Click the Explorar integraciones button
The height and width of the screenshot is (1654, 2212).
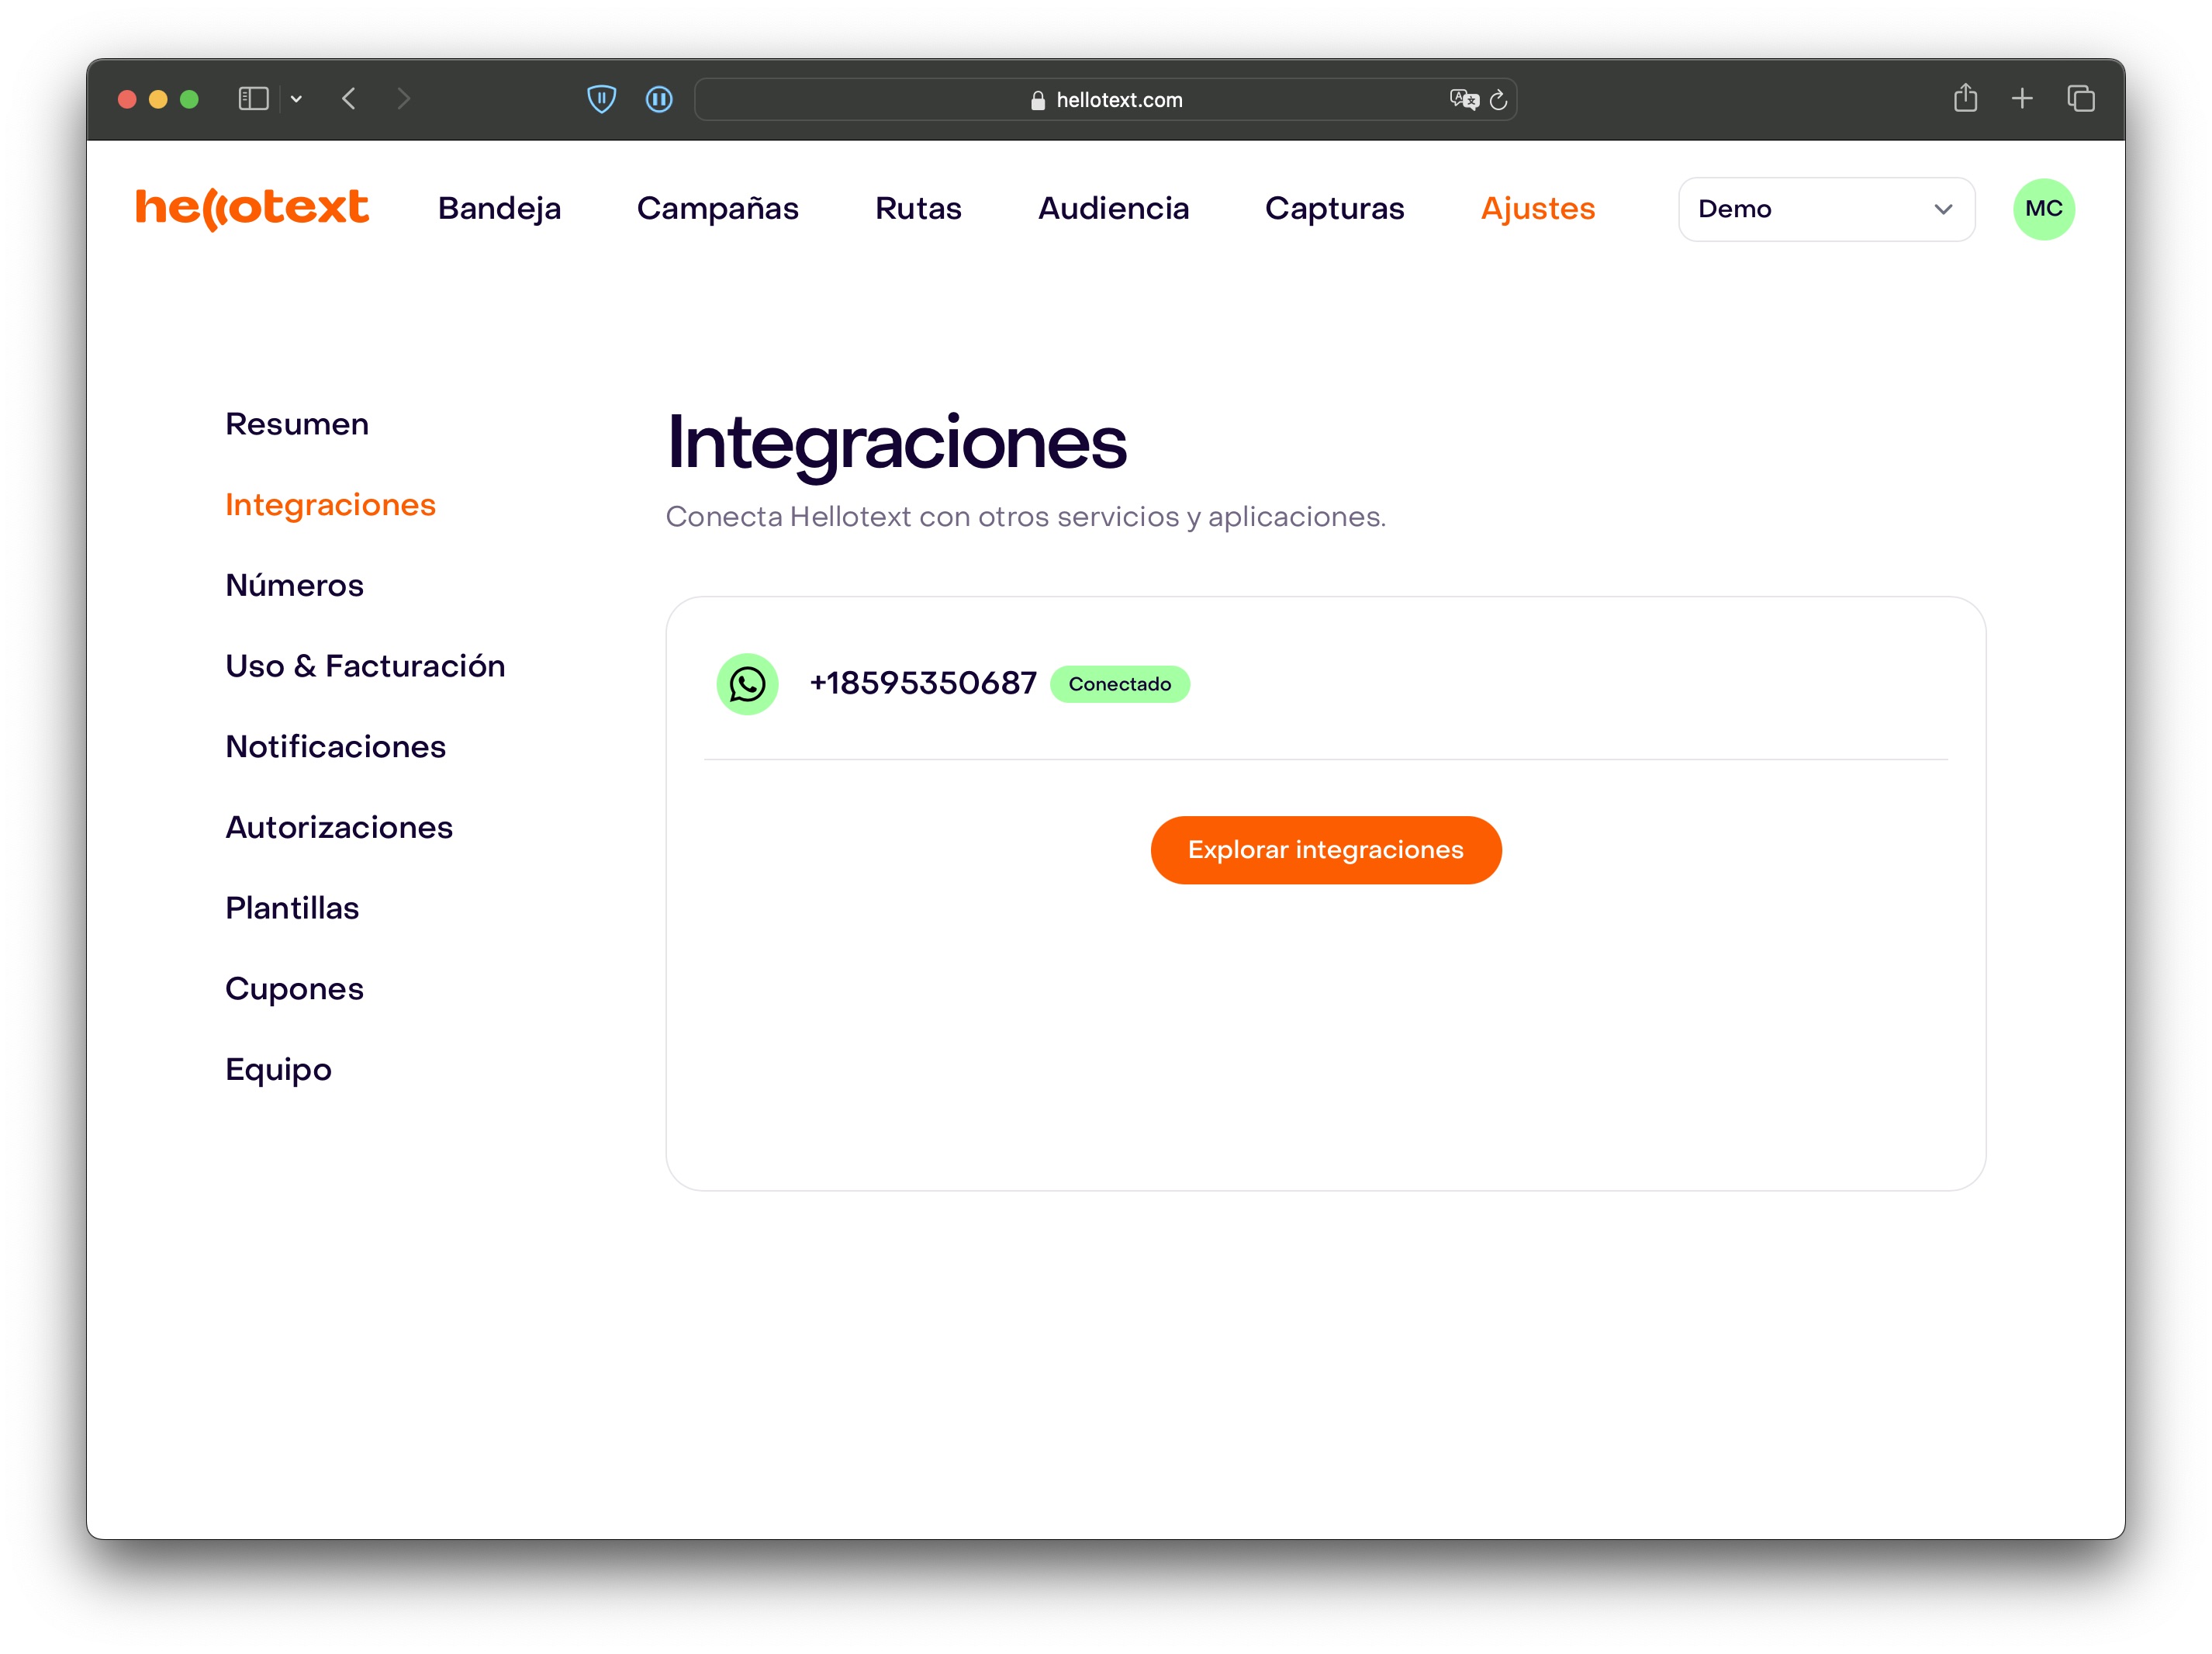[1325, 850]
